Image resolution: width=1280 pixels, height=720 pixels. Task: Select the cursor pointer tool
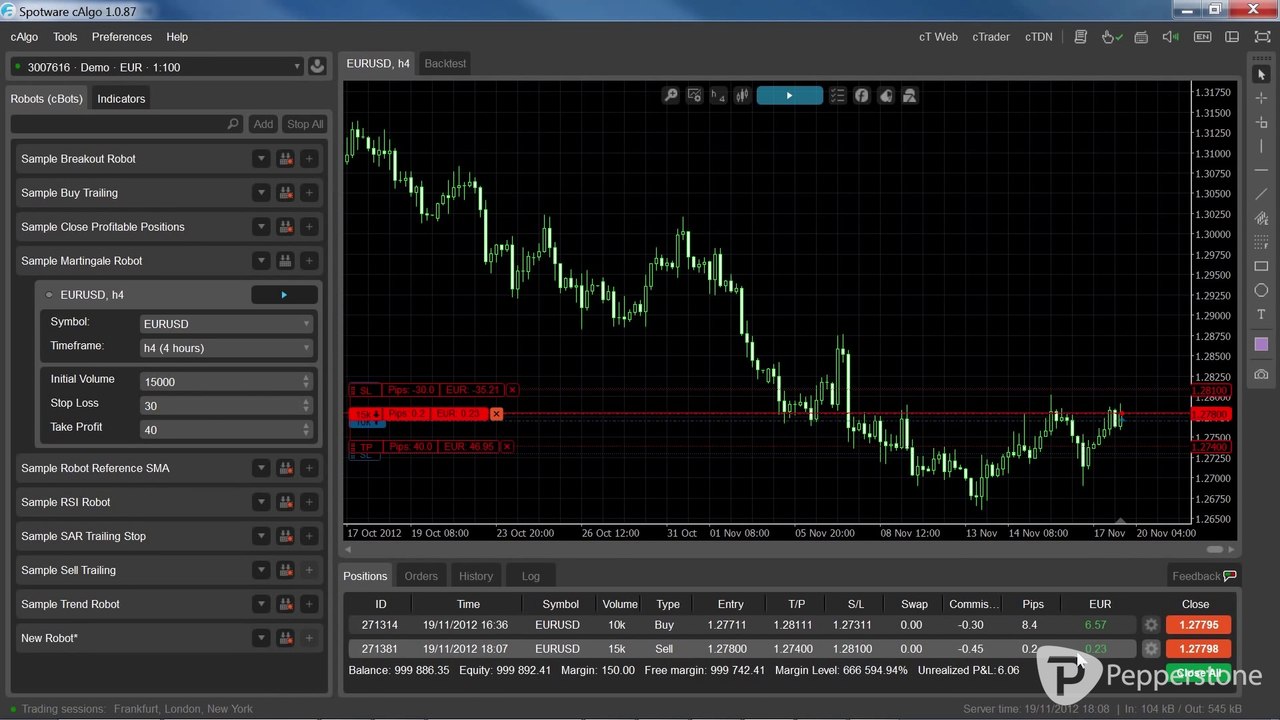click(1261, 75)
